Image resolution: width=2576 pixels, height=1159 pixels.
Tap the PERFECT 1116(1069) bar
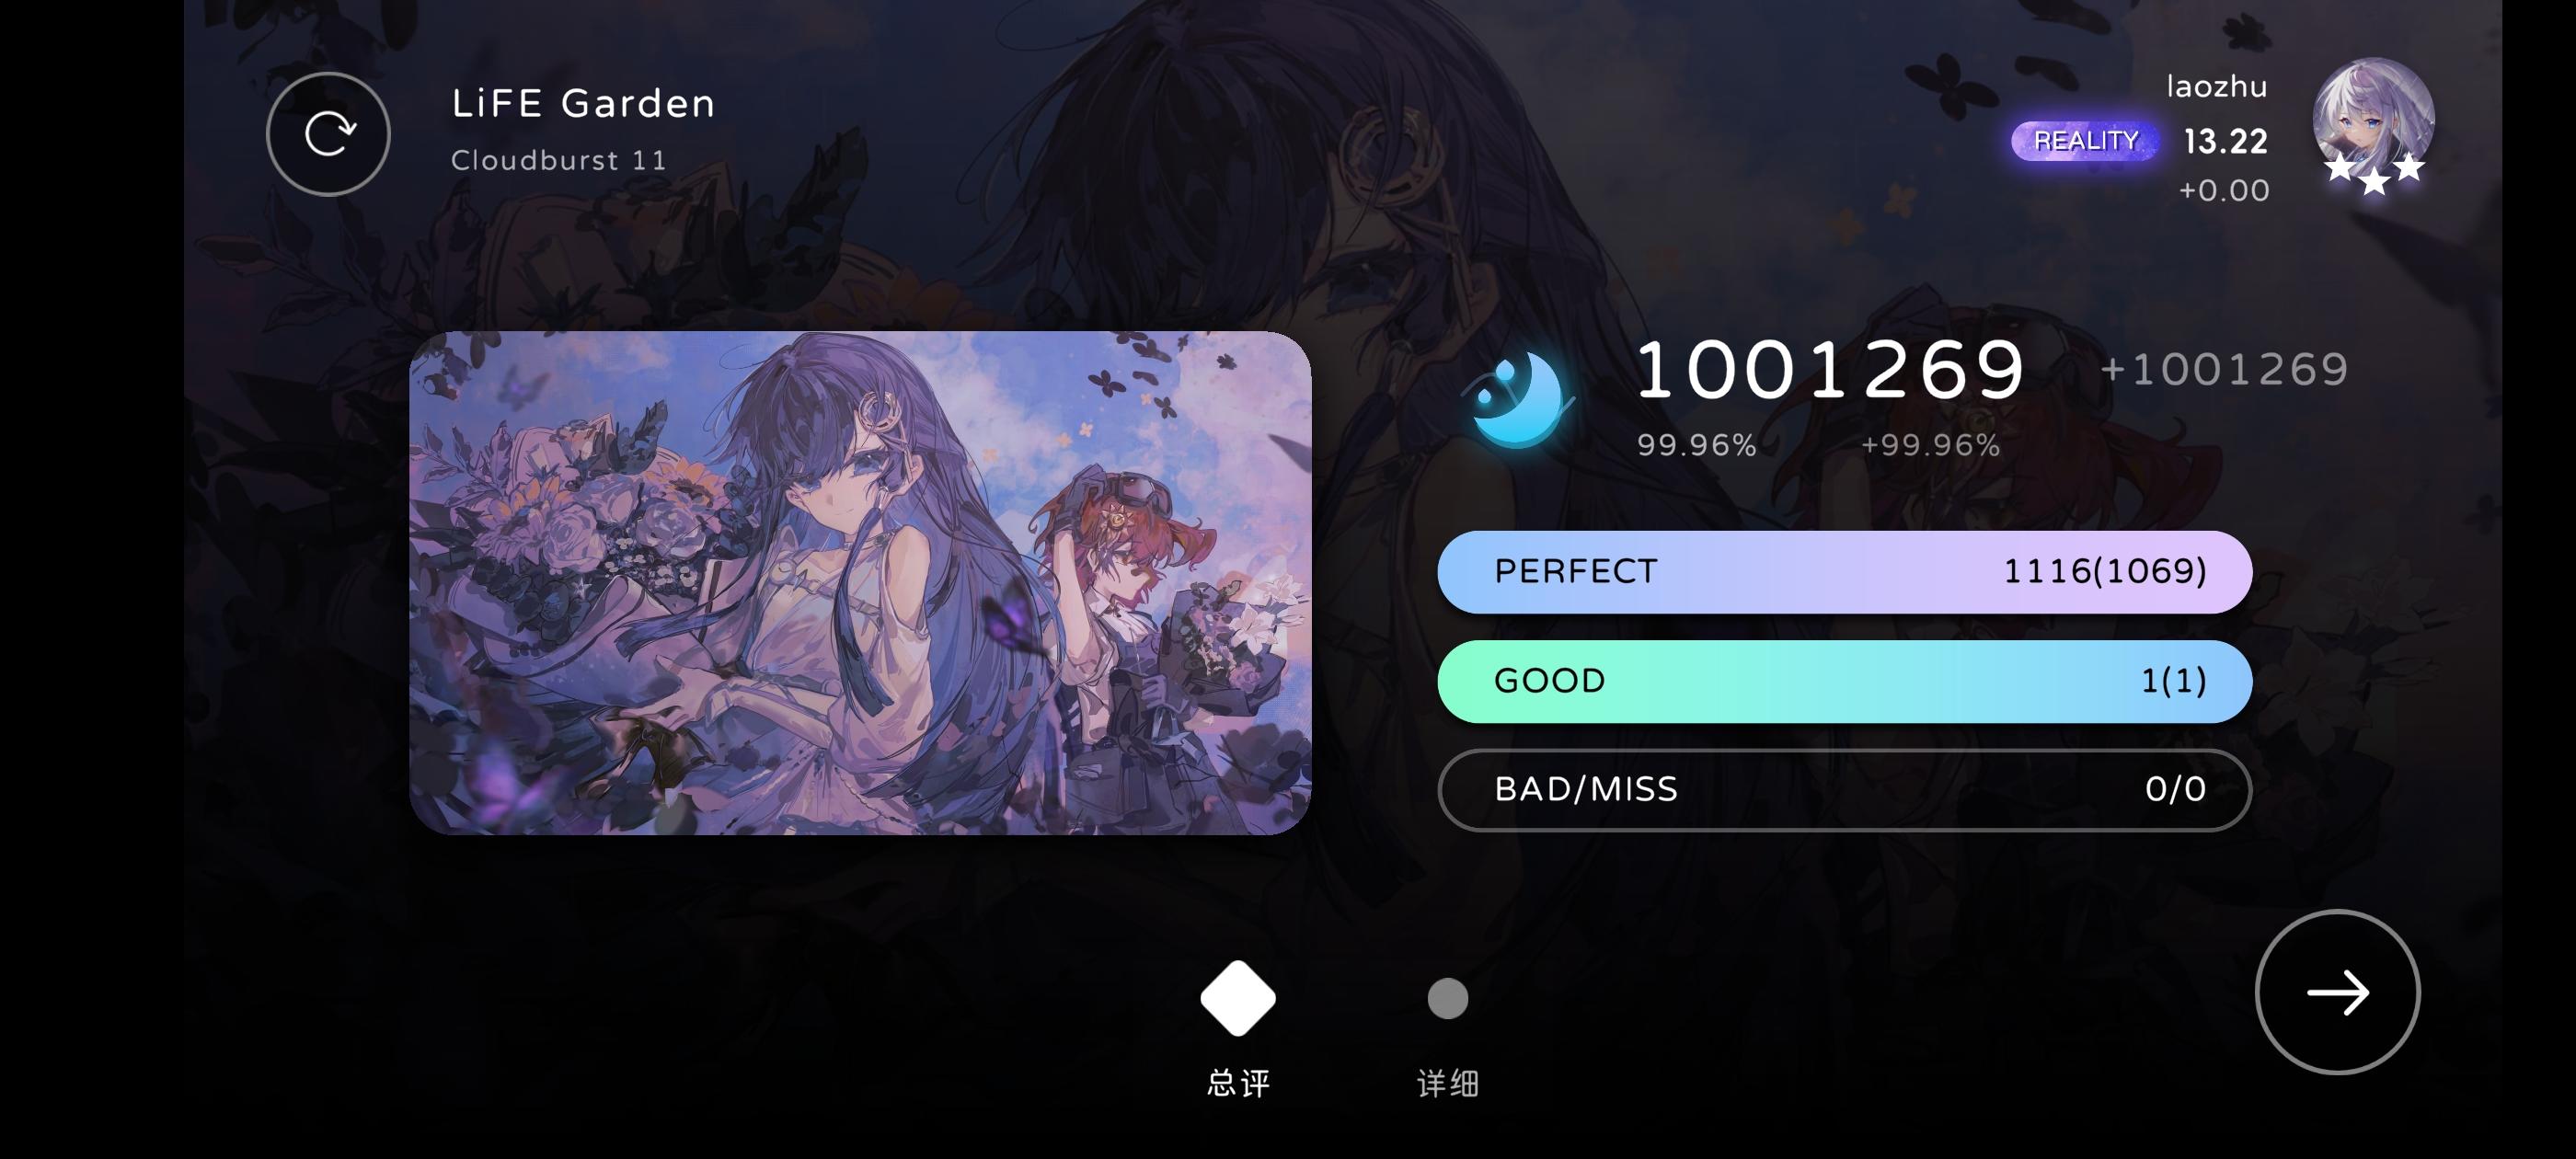1844,572
